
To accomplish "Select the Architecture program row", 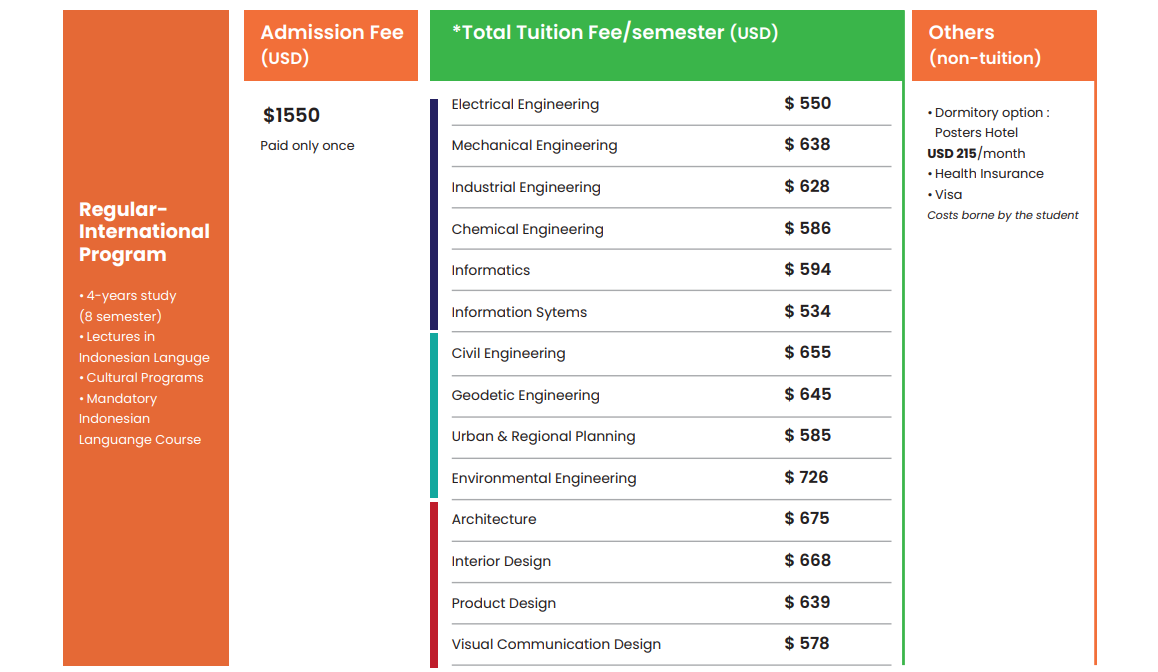I will [671, 519].
